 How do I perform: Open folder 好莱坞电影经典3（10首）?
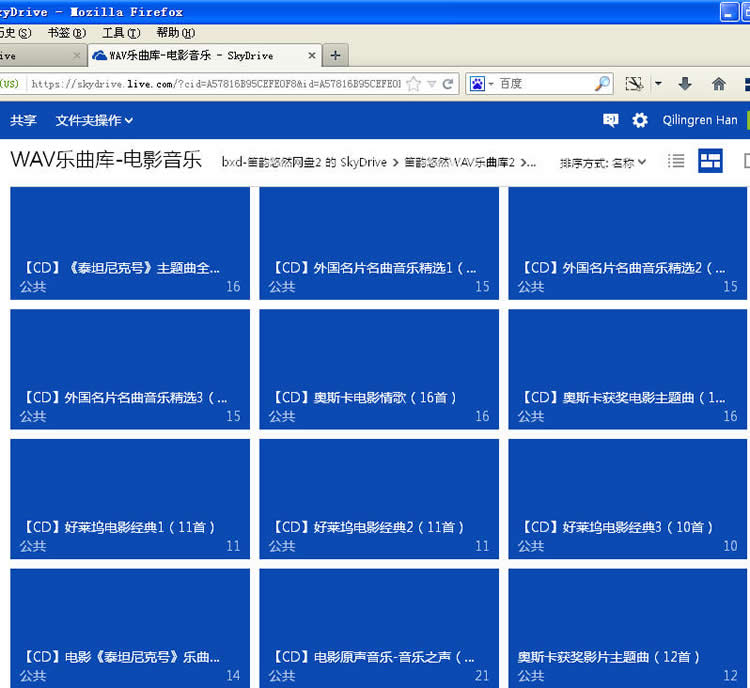tap(628, 499)
